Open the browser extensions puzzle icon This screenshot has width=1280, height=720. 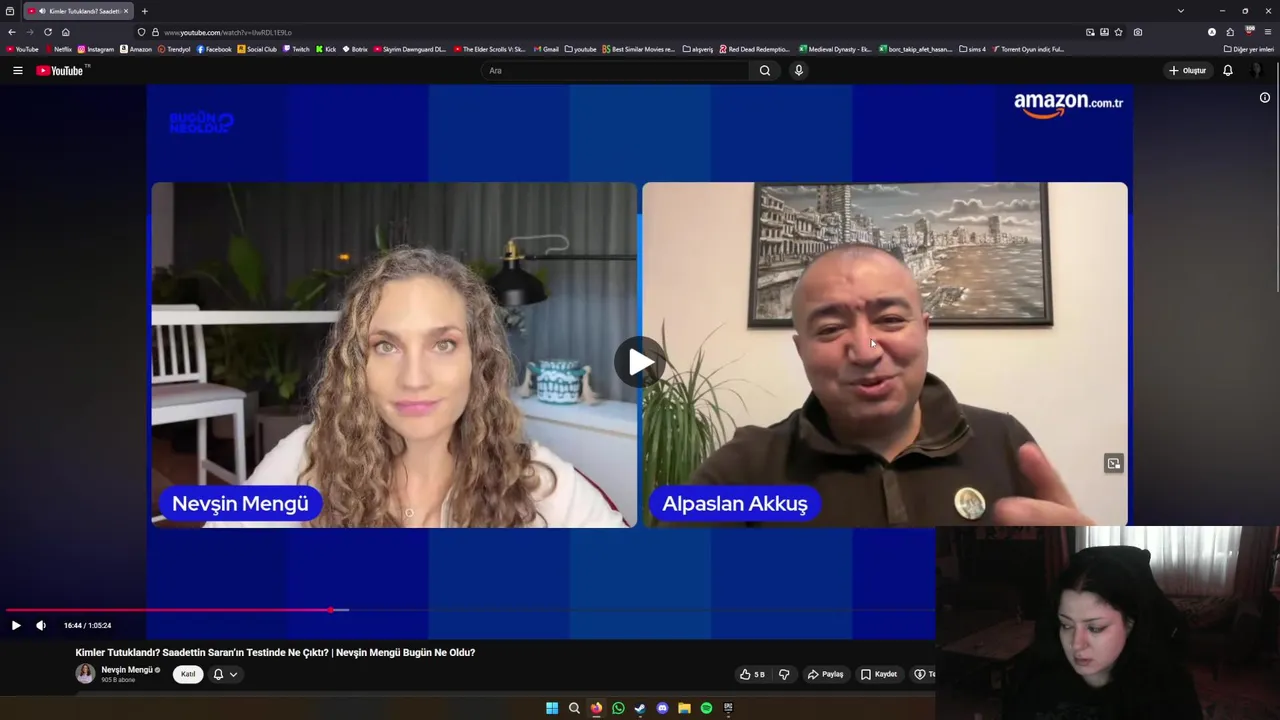click(1230, 32)
